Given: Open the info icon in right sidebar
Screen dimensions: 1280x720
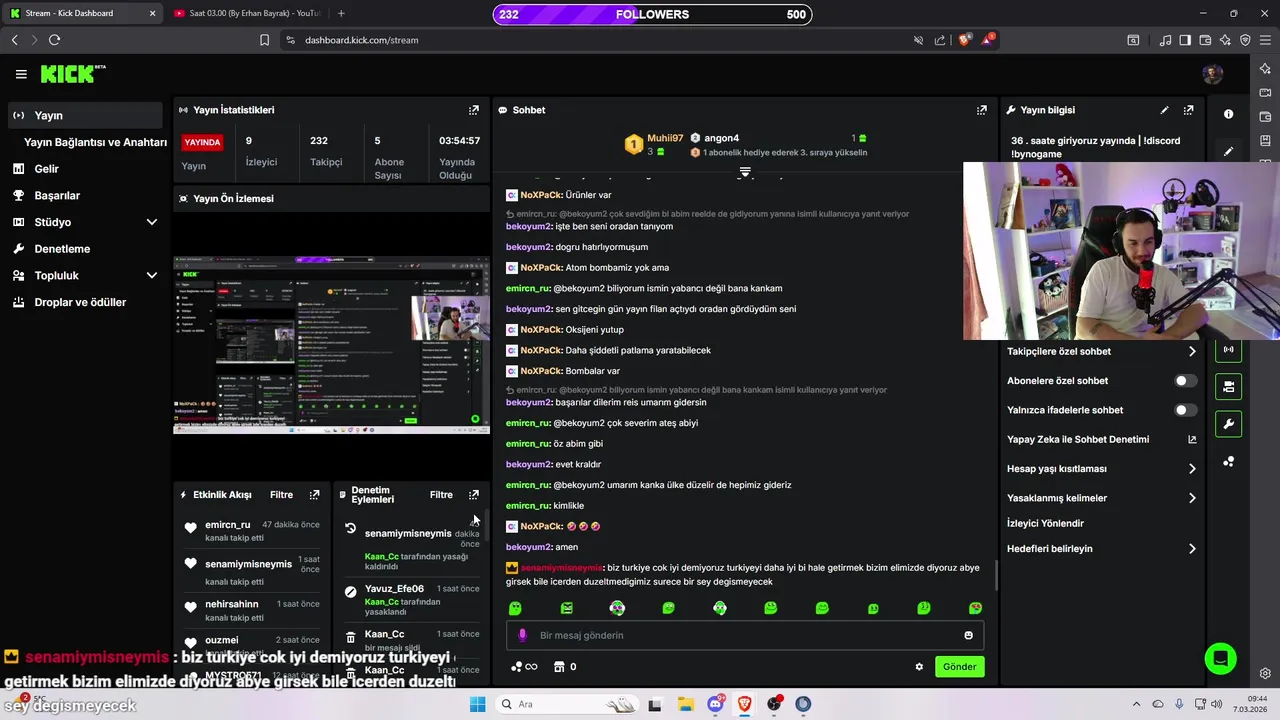Looking at the screenshot, I should [1229, 114].
